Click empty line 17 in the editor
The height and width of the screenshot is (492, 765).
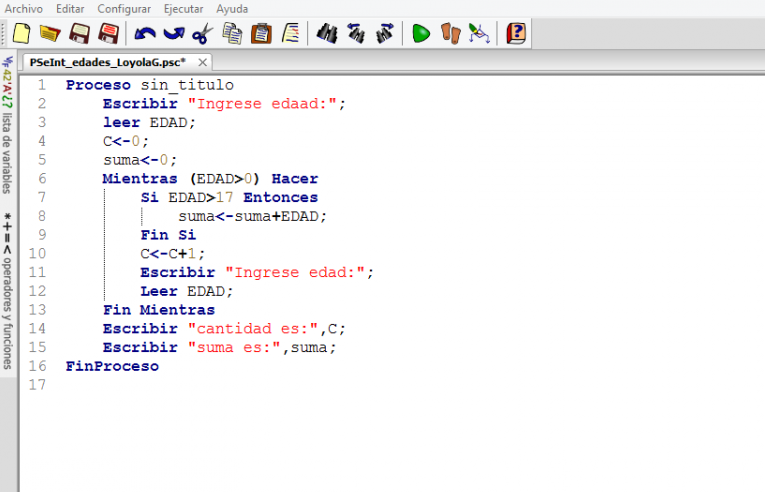pos(390,385)
